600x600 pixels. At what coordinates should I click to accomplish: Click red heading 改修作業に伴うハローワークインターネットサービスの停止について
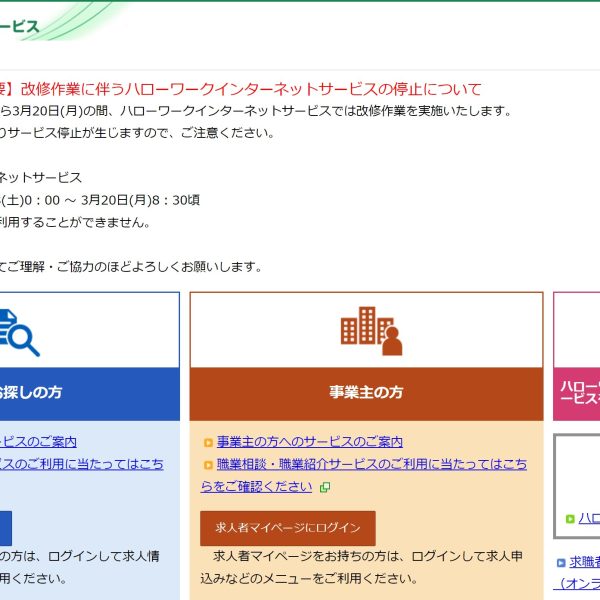(x=251, y=89)
